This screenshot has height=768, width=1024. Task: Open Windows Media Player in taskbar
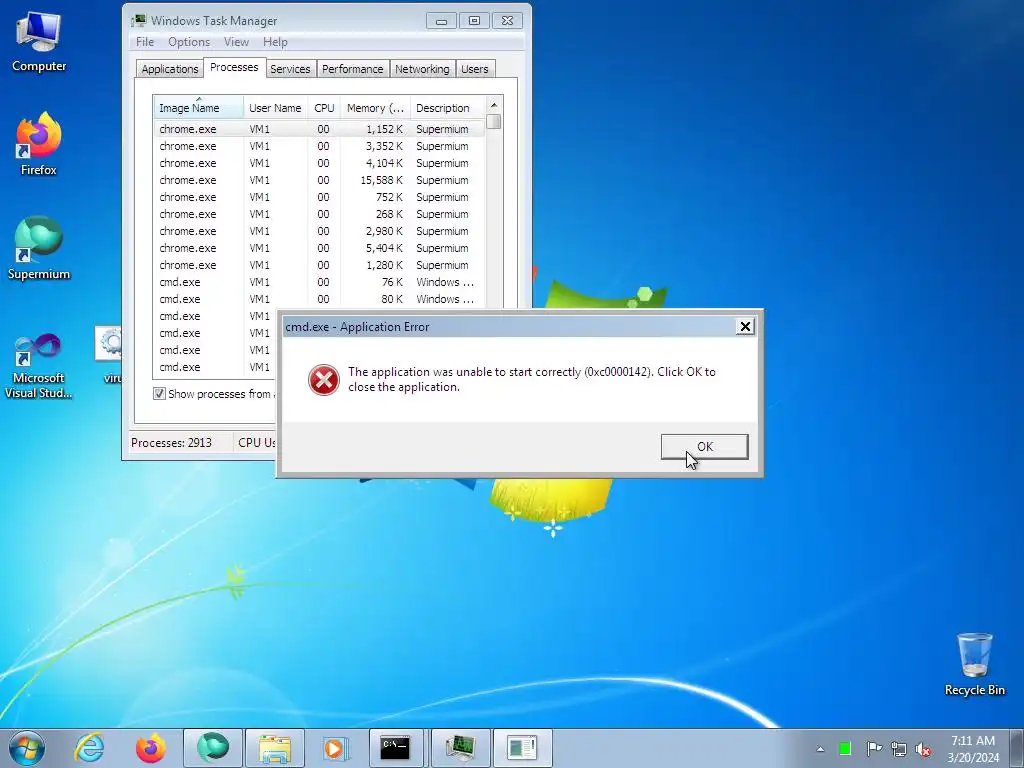pyautogui.click(x=336, y=748)
